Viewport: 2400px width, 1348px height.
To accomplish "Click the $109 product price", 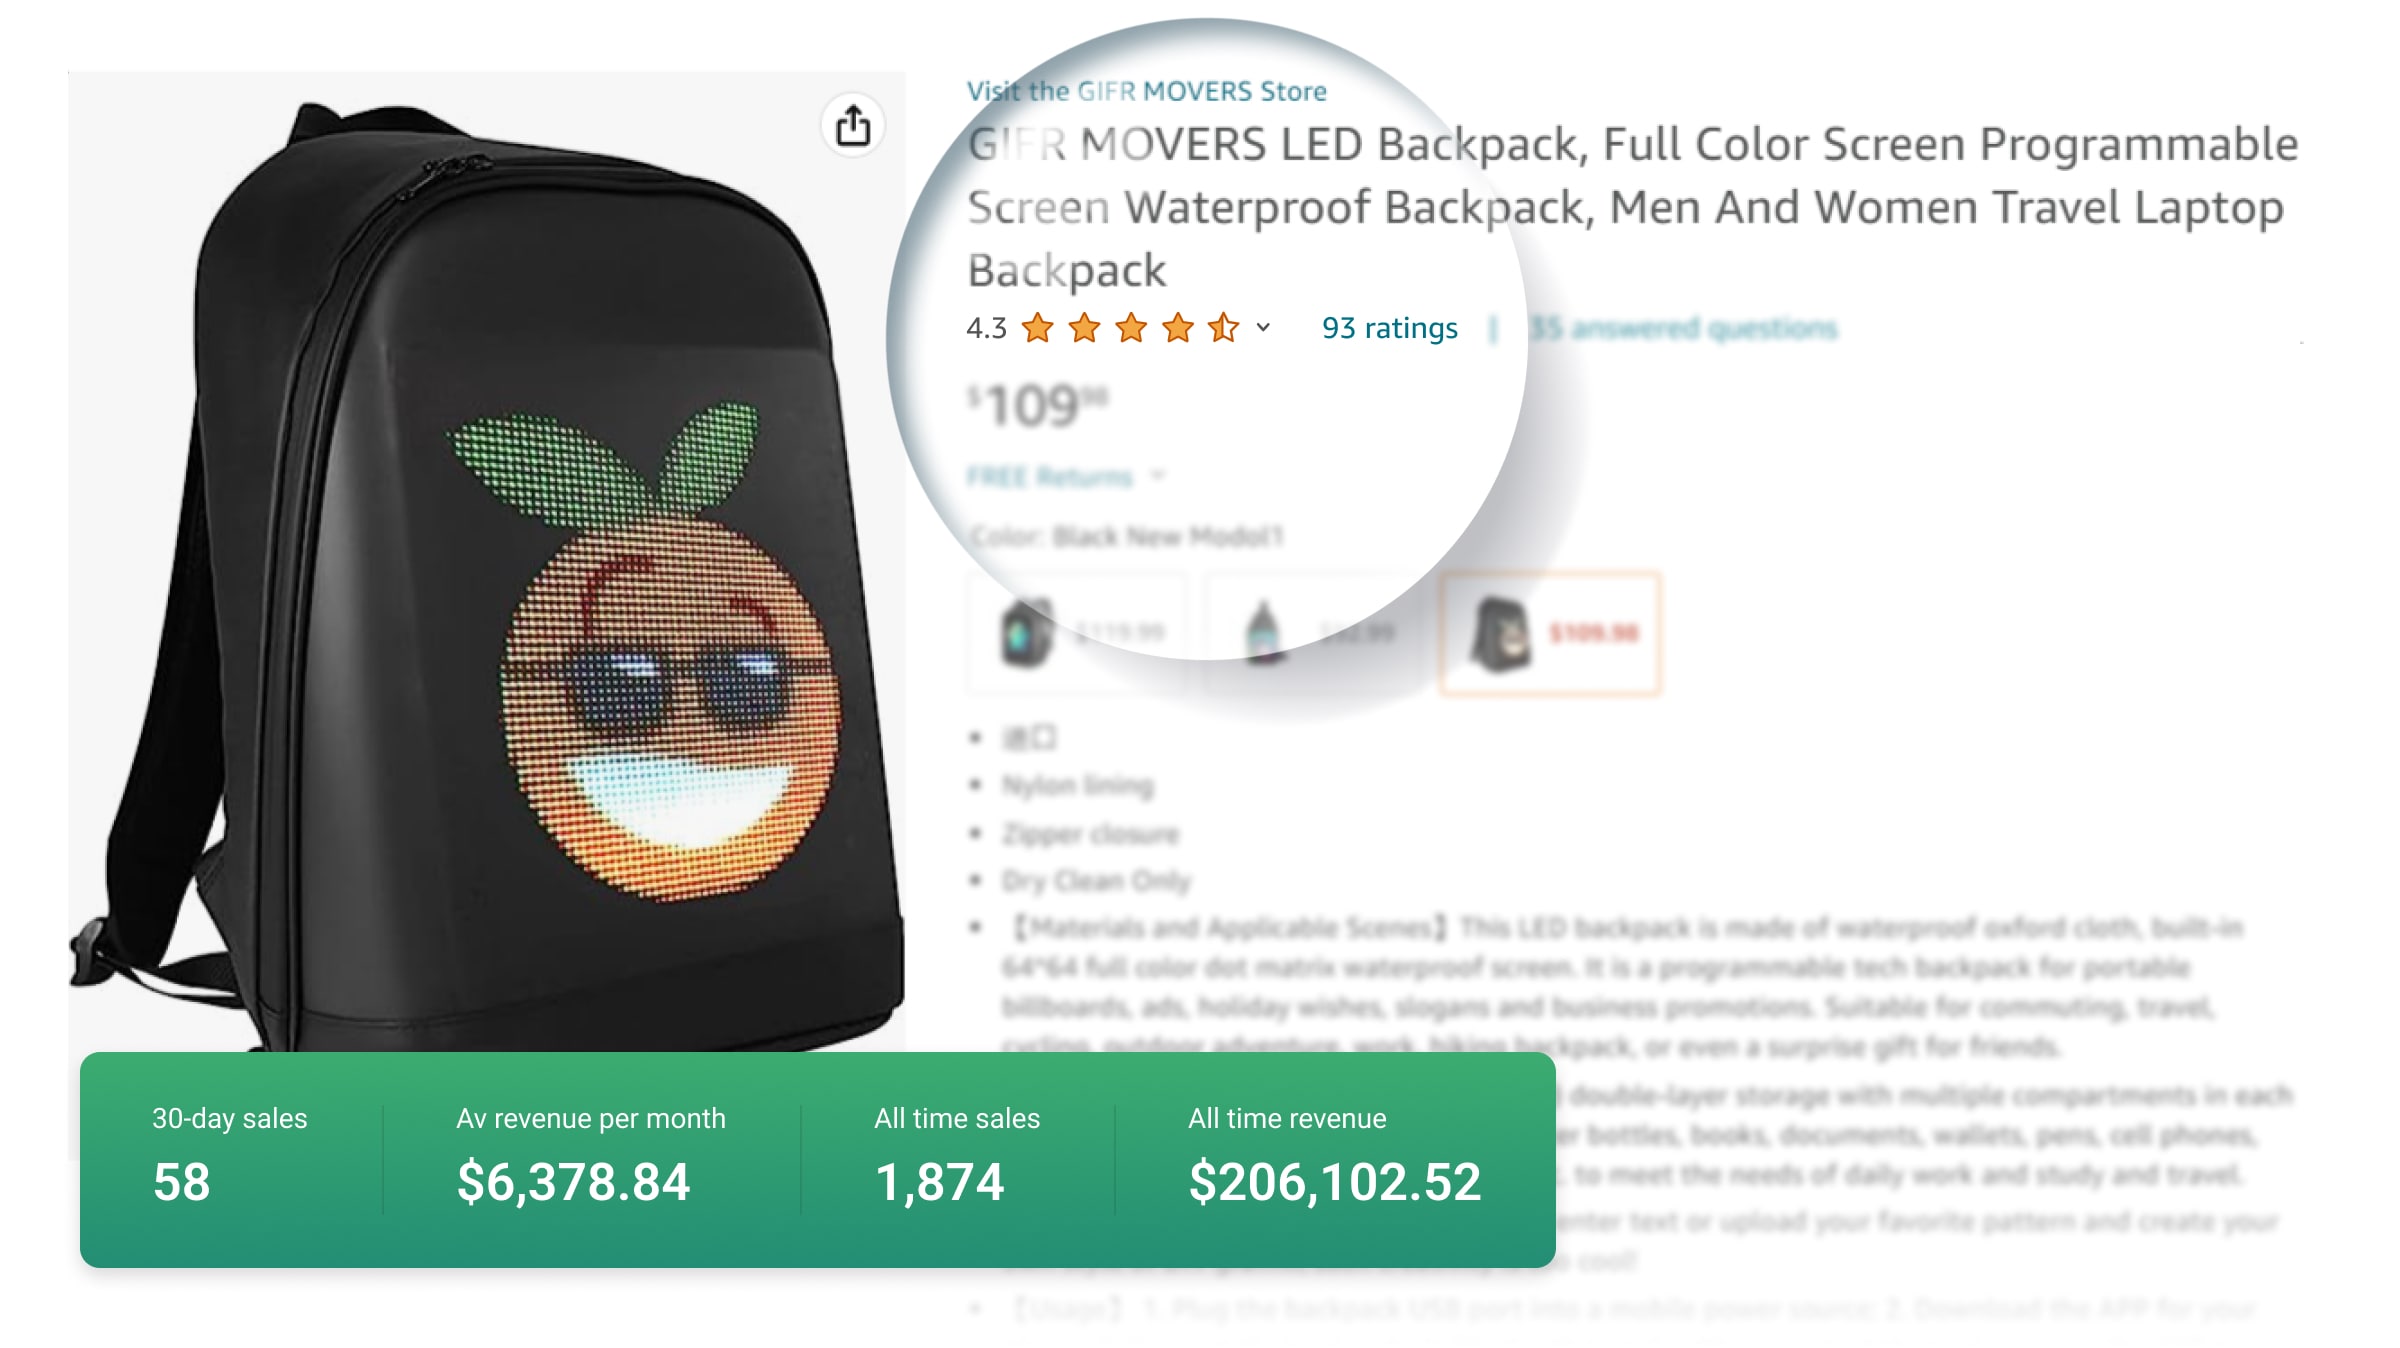I will point(1037,405).
